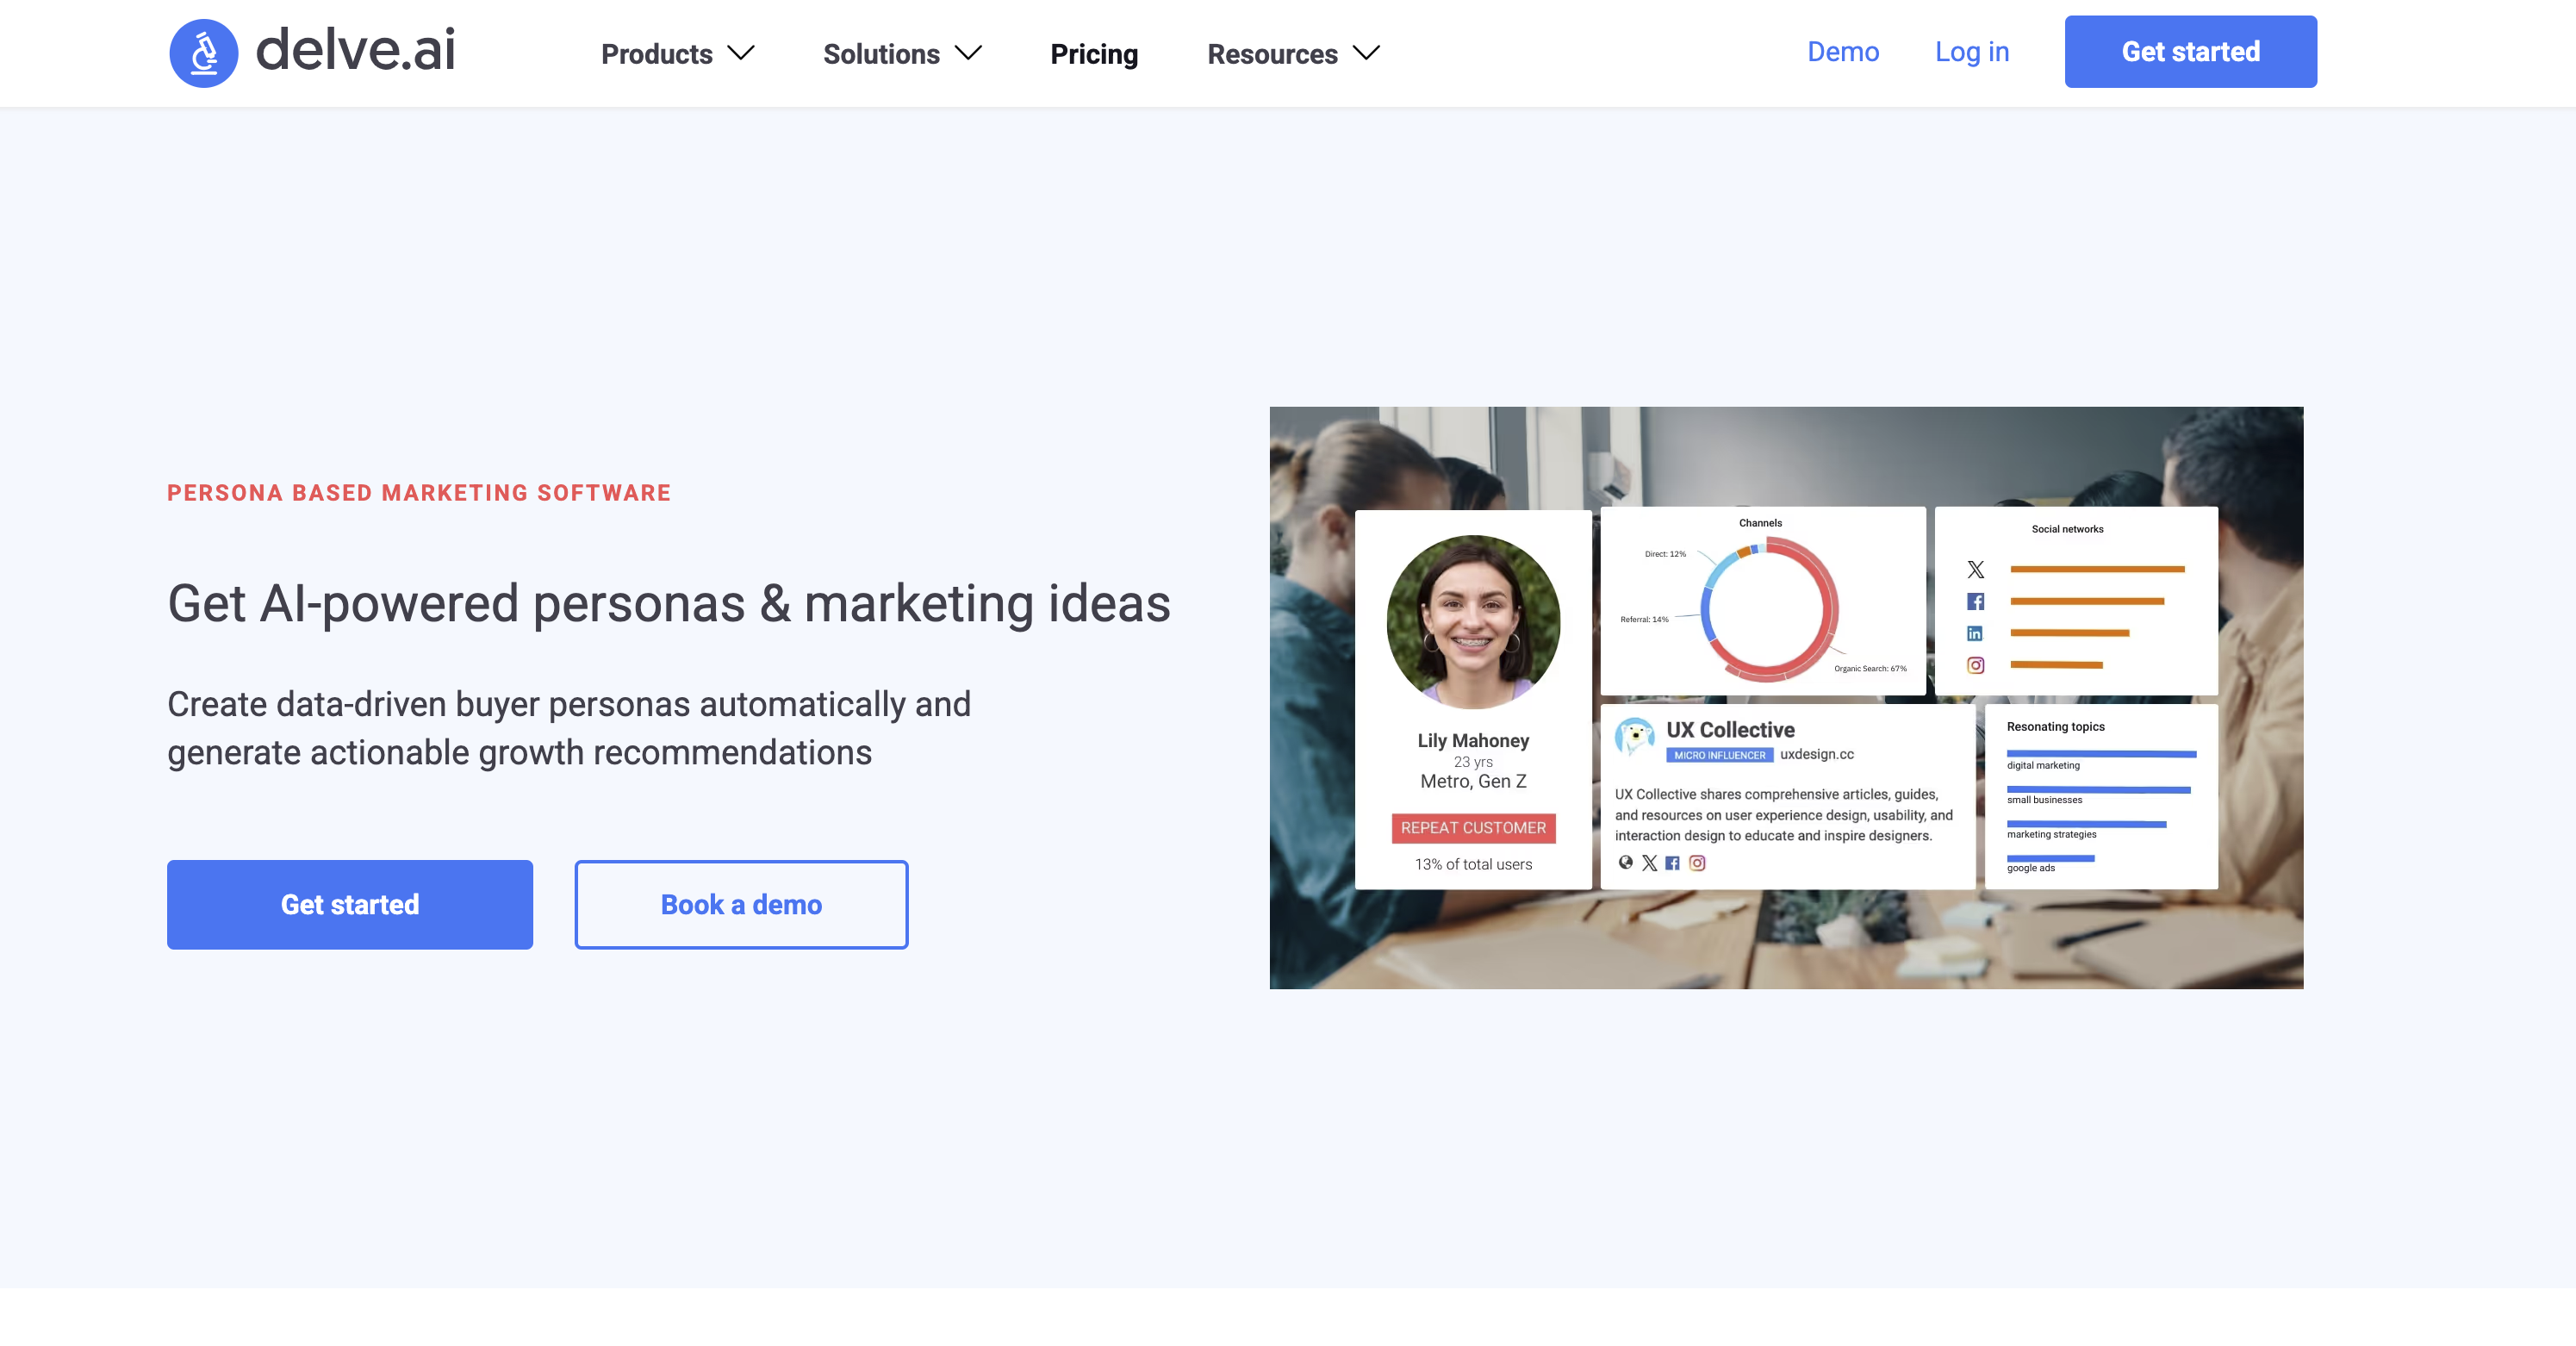
Task: Click the X icon in Social networks panel
Action: click(1975, 569)
